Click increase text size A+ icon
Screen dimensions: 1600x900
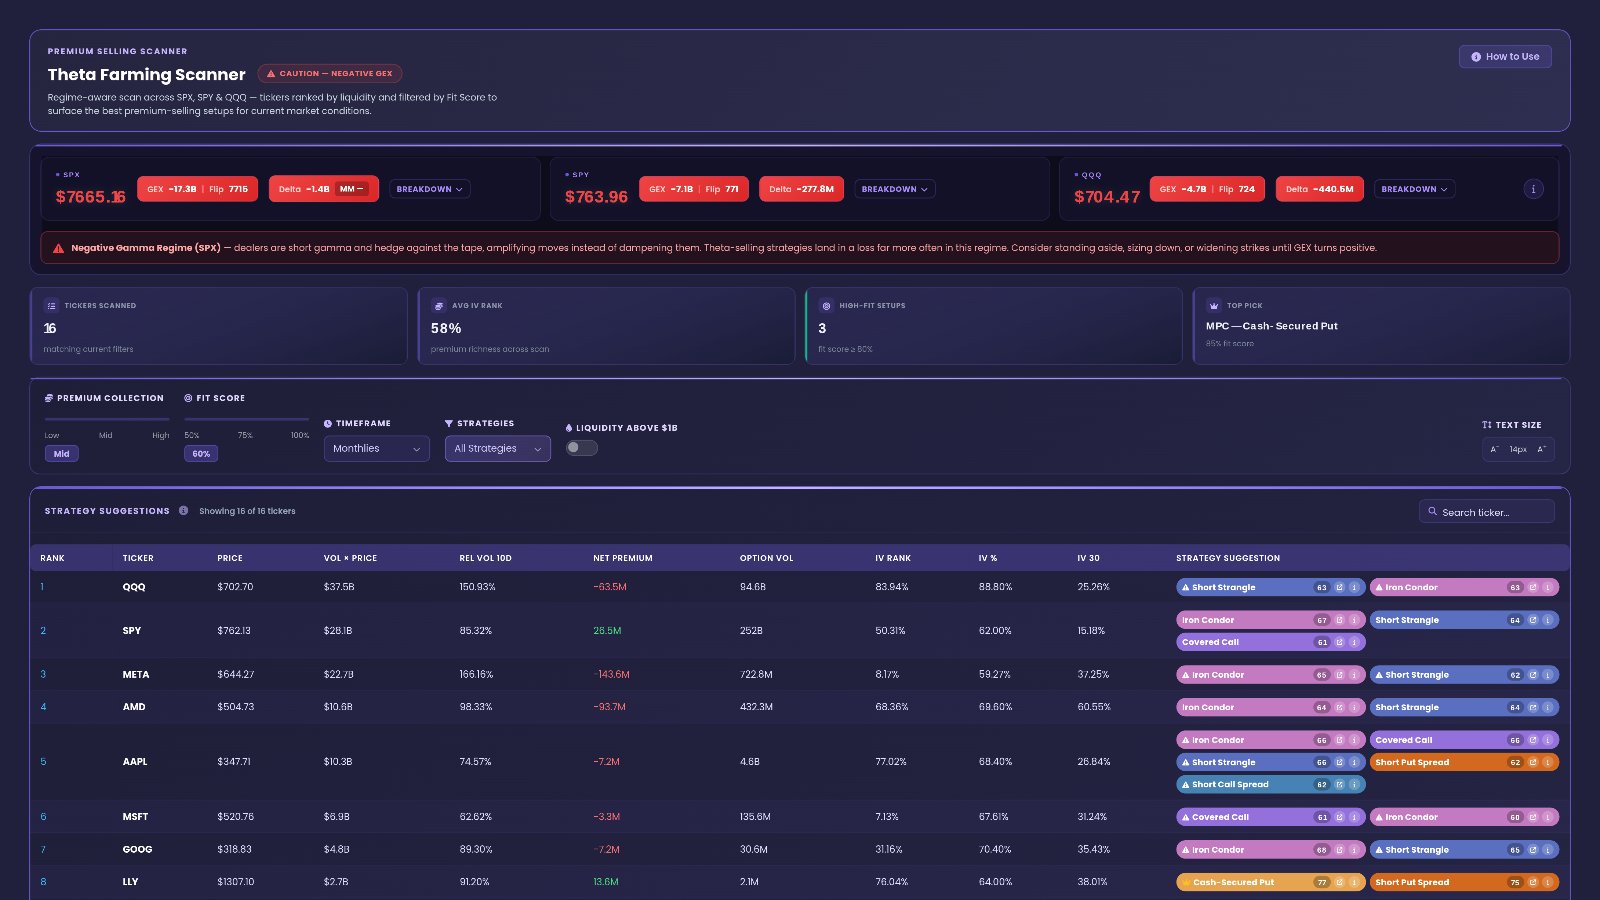(1542, 450)
